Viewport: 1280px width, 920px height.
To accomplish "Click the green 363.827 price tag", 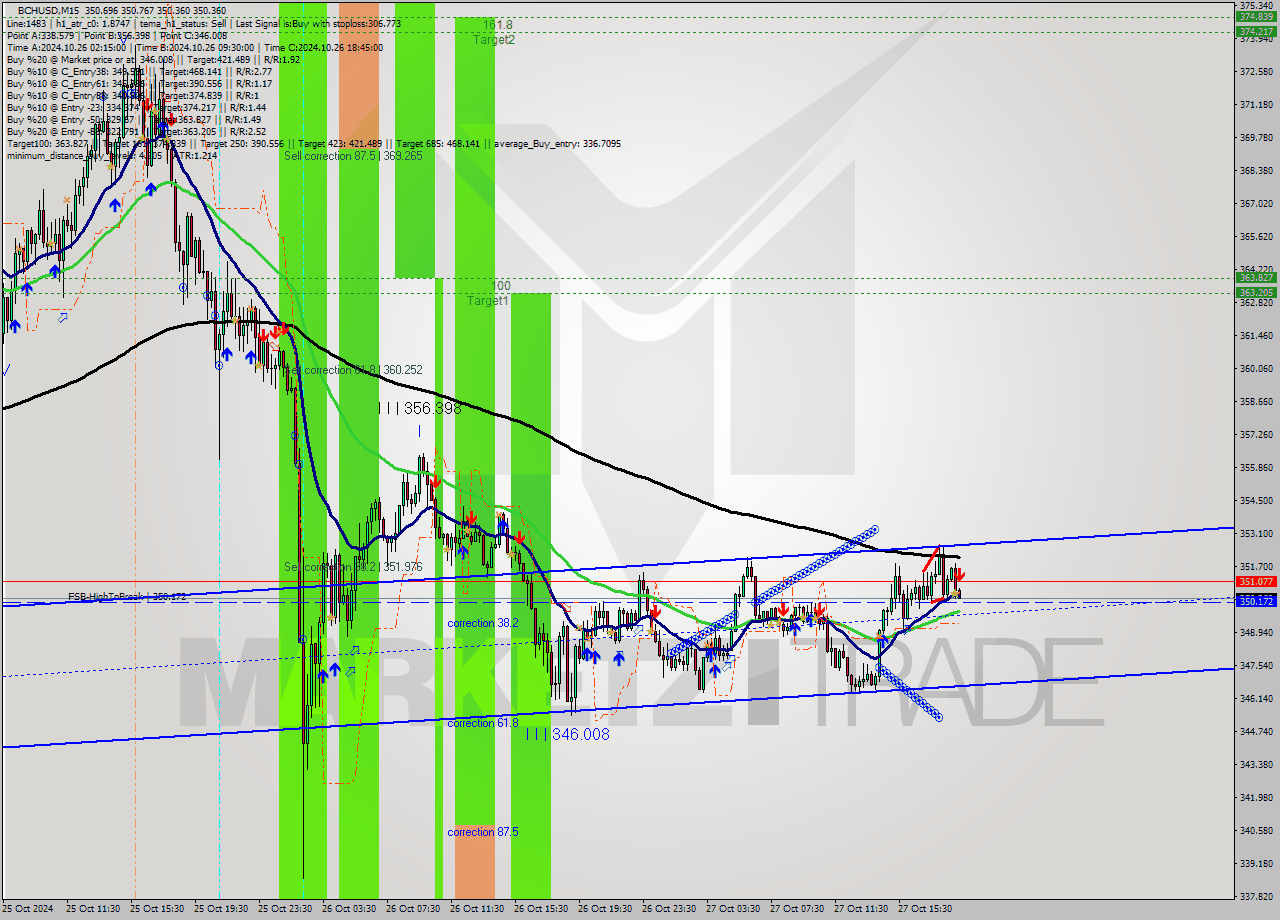I will point(1256,277).
